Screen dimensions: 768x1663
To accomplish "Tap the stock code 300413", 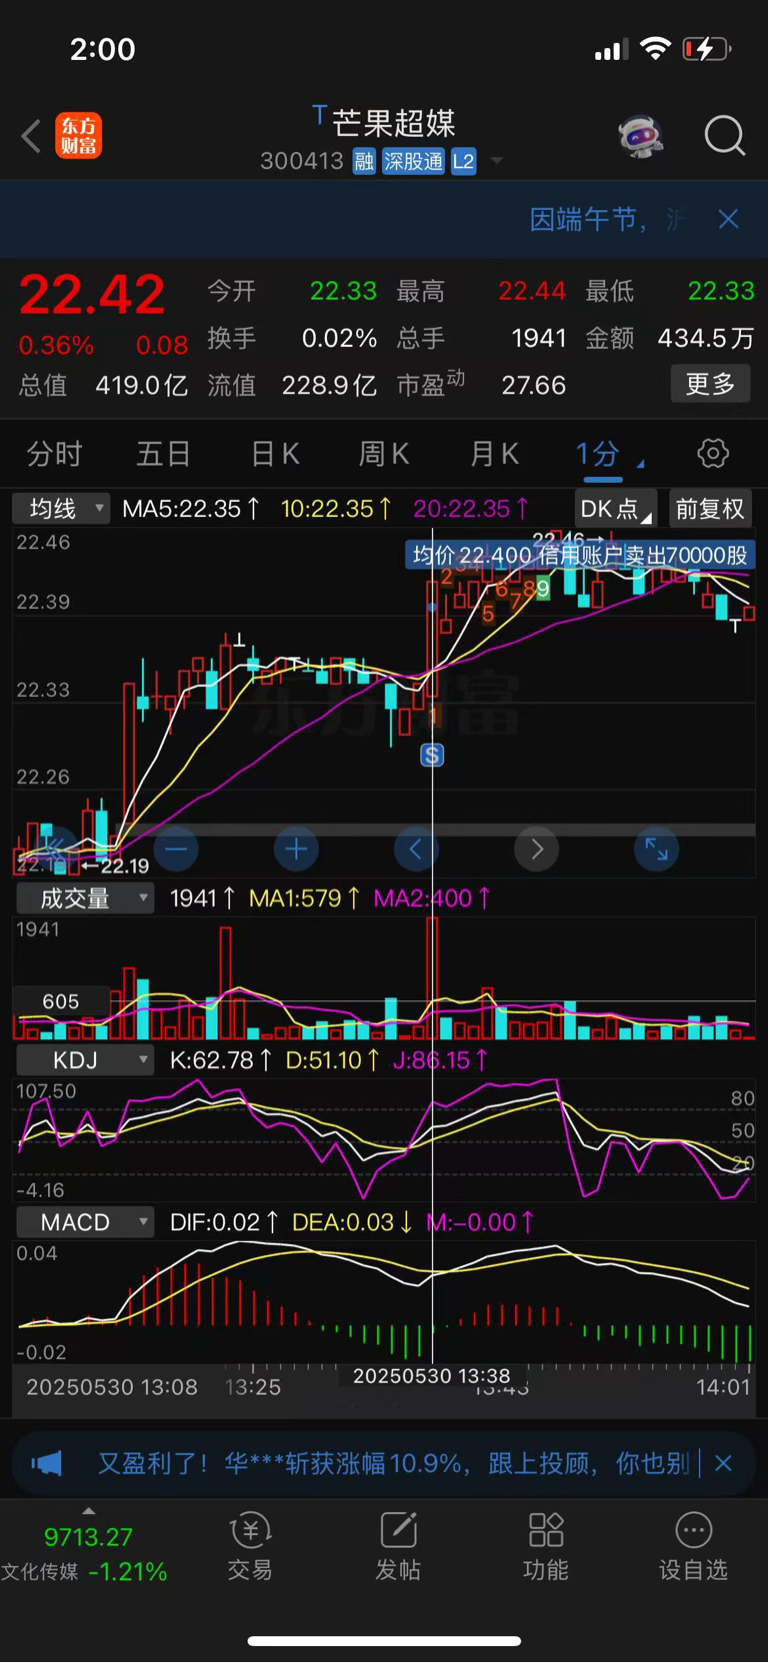I will 302,161.
